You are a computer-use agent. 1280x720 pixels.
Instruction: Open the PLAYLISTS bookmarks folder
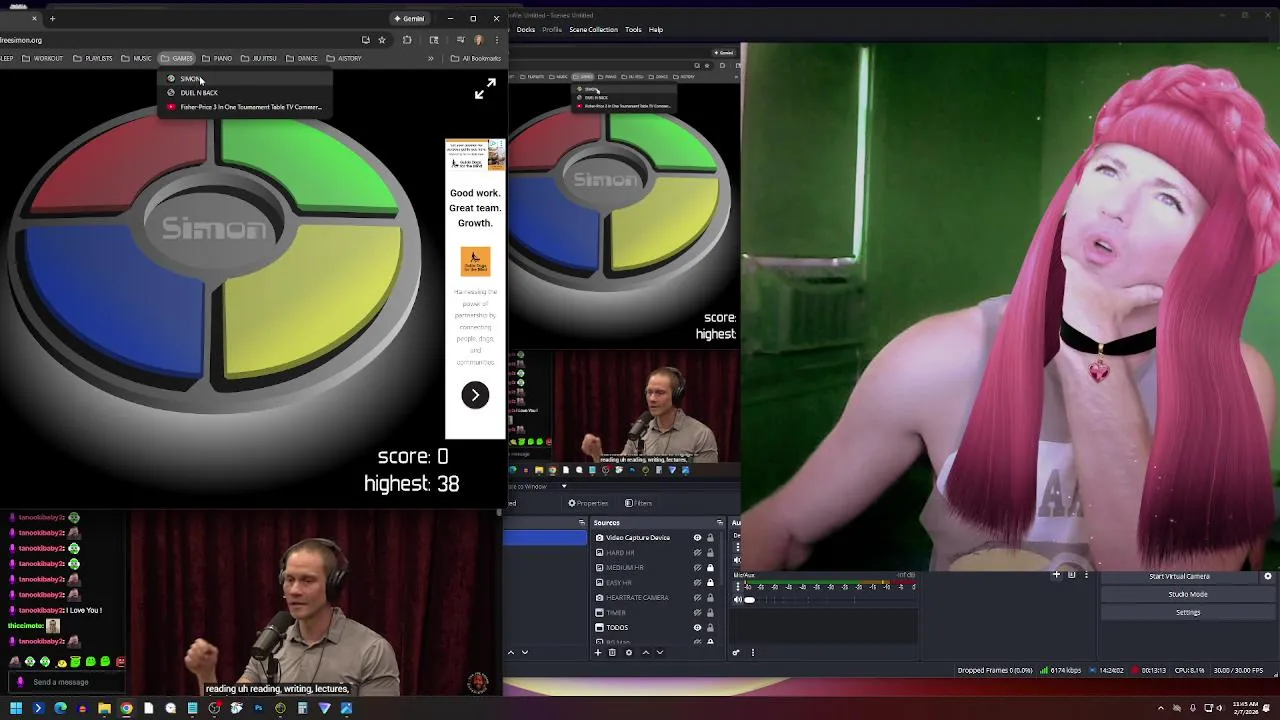click(x=93, y=58)
